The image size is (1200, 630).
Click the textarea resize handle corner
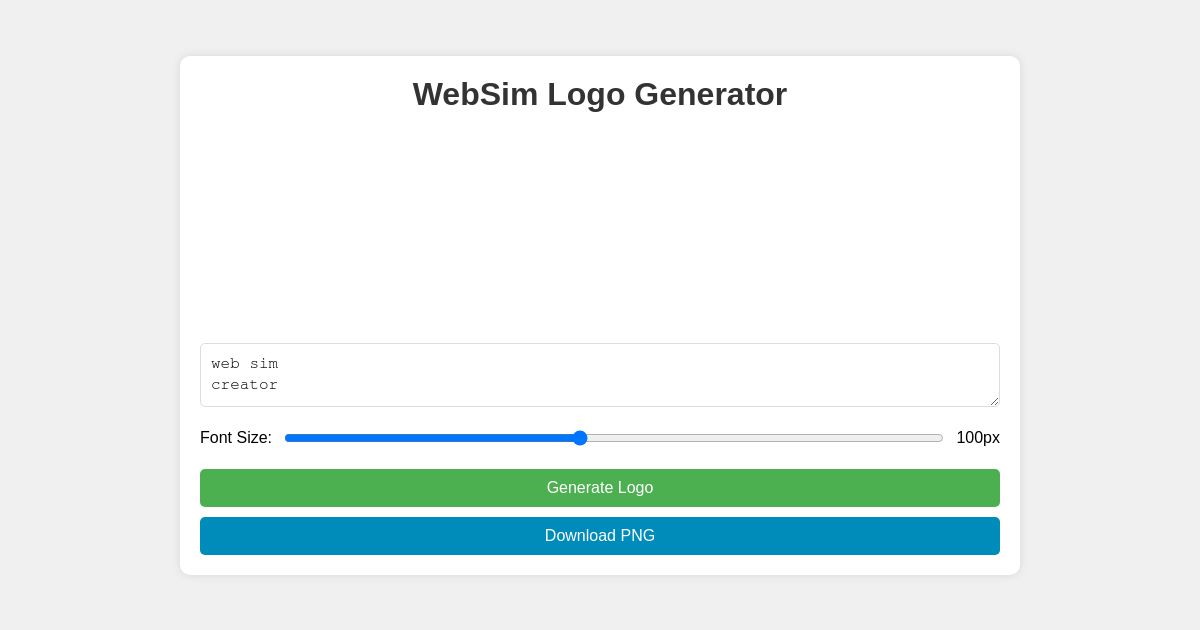(994, 400)
